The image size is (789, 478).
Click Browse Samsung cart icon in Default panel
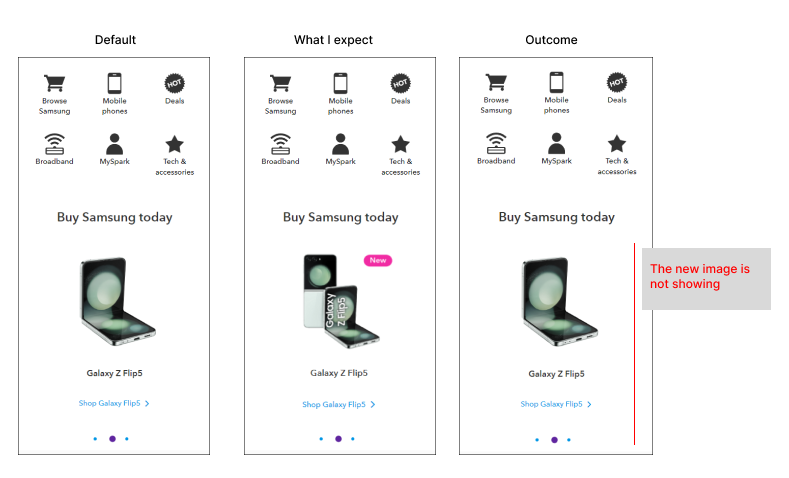pyautogui.click(x=54, y=84)
